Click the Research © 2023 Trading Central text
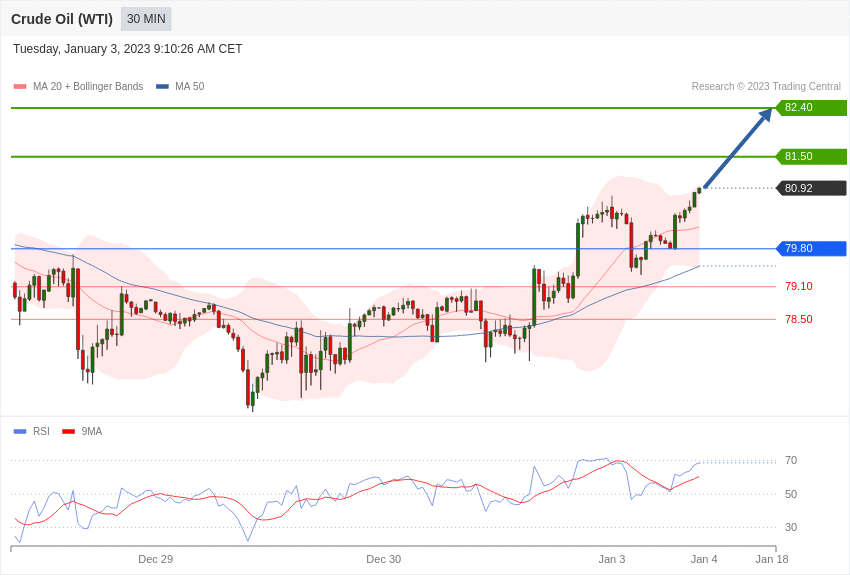Viewport: 850px width, 576px height. click(766, 87)
